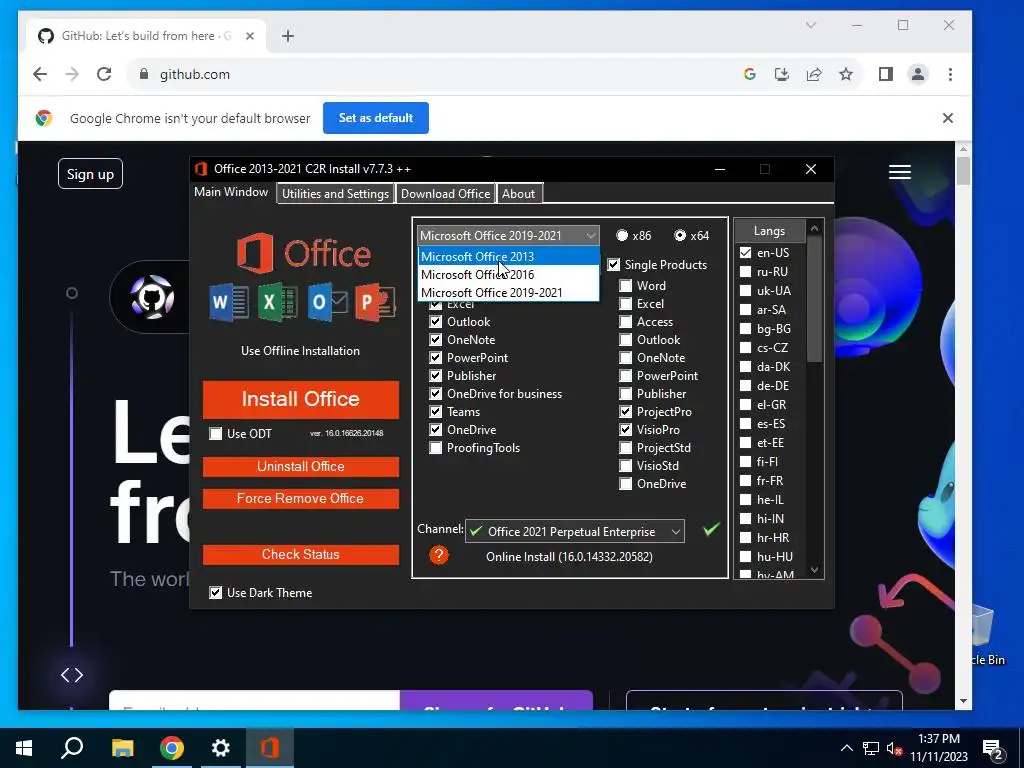The height and width of the screenshot is (768, 1024).
Task: Click the Google icon in the address bar
Action: point(750,74)
